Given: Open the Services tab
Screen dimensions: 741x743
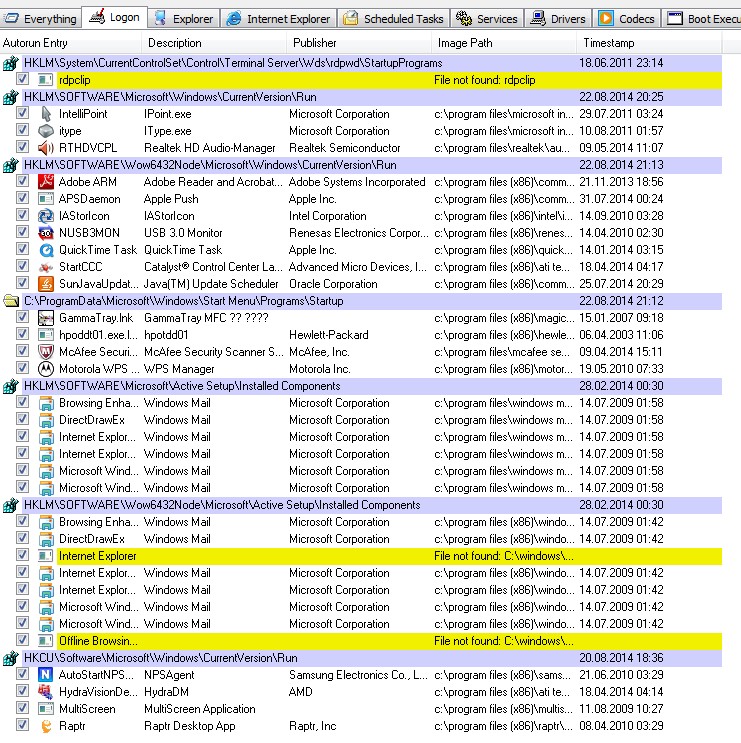Looking at the screenshot, I should coord(487,19).
